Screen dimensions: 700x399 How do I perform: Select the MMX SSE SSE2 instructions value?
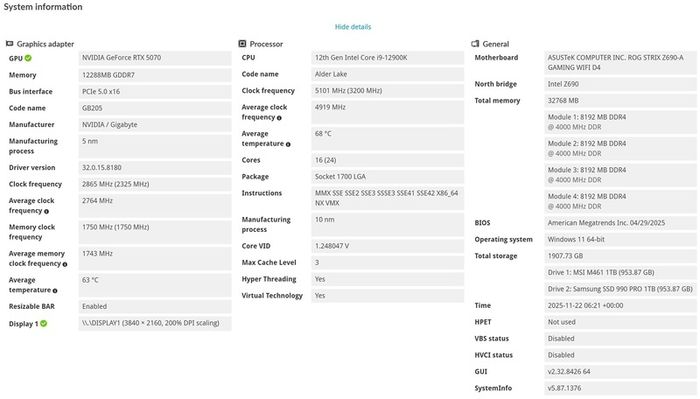388,198
